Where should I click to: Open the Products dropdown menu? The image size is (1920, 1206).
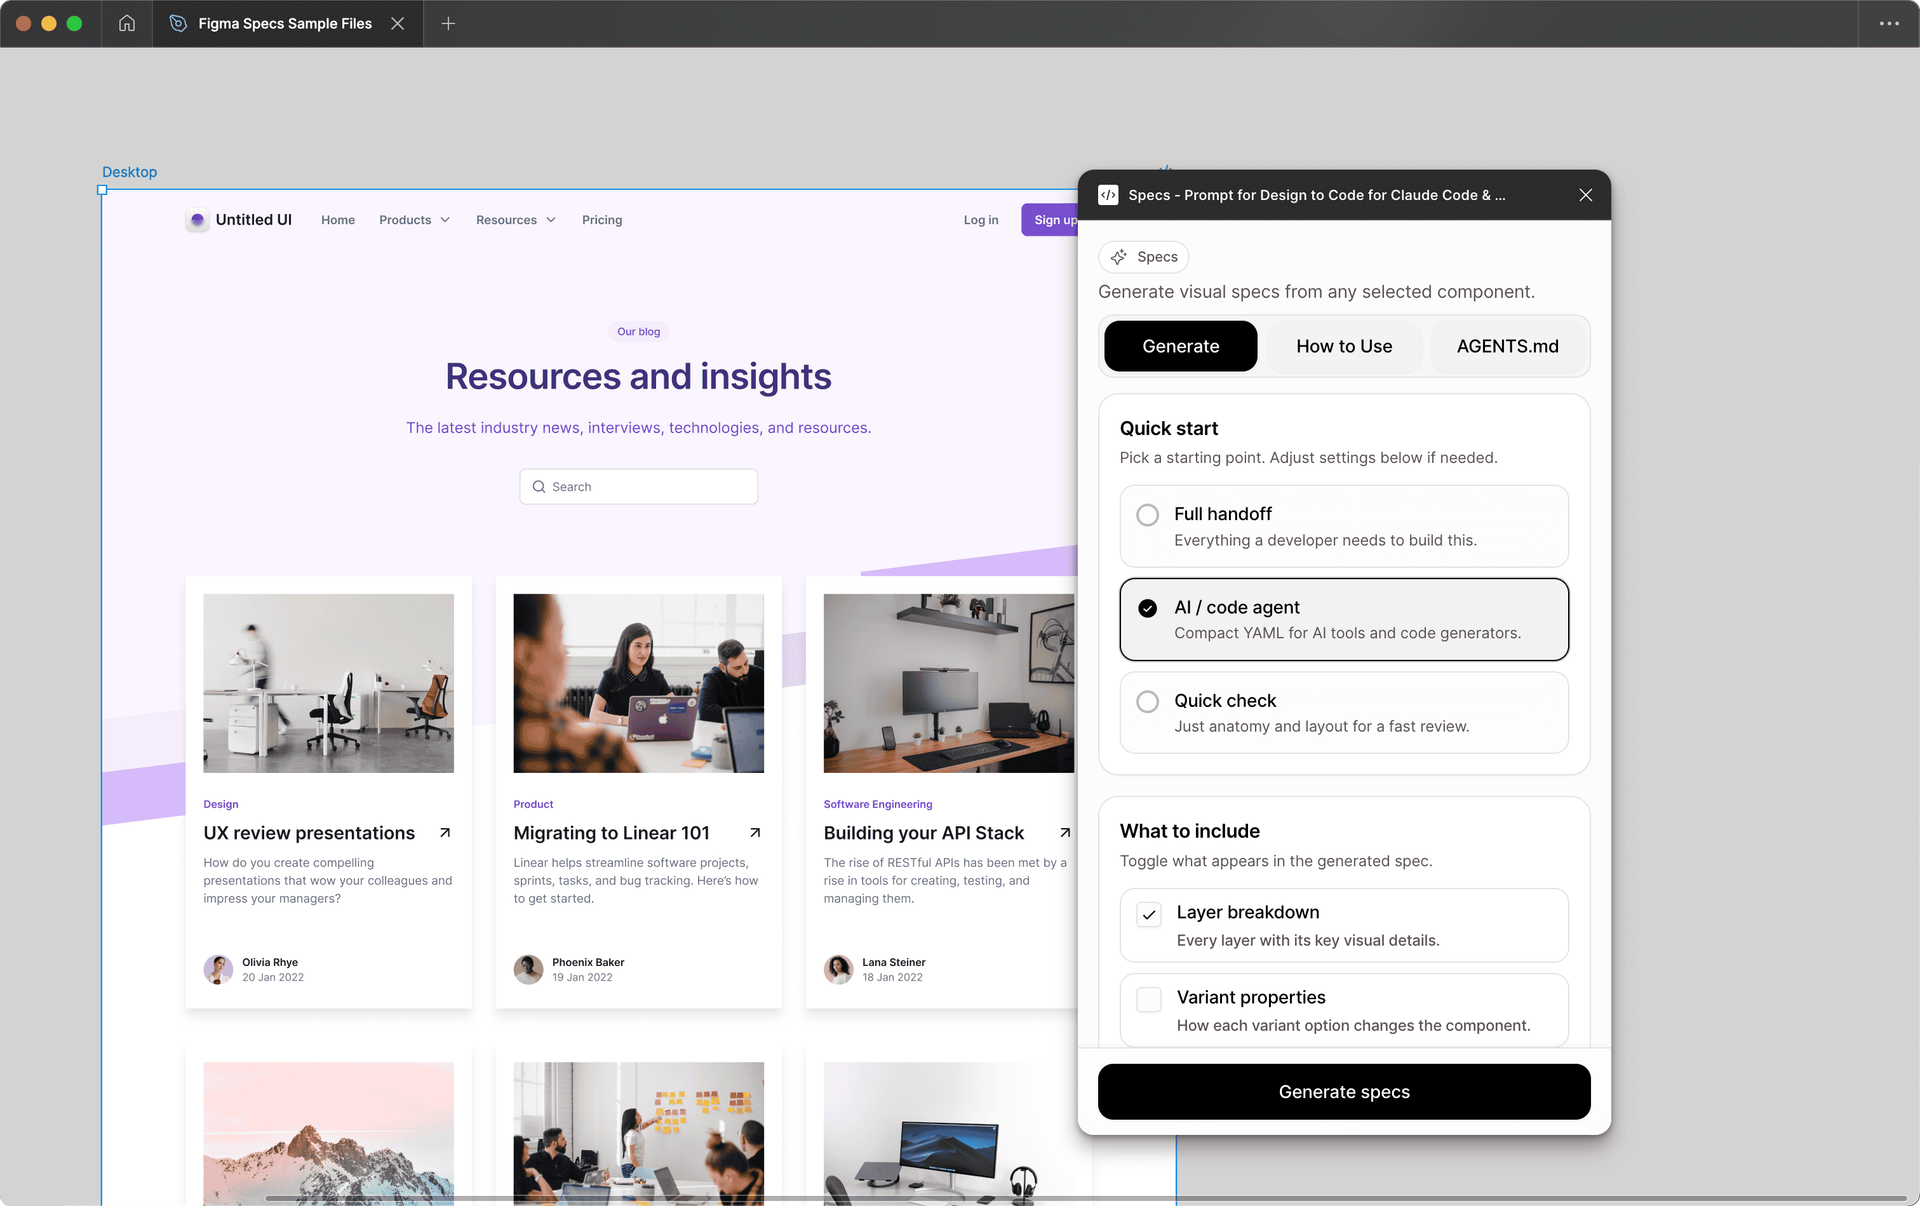click(x=413, y=220)
